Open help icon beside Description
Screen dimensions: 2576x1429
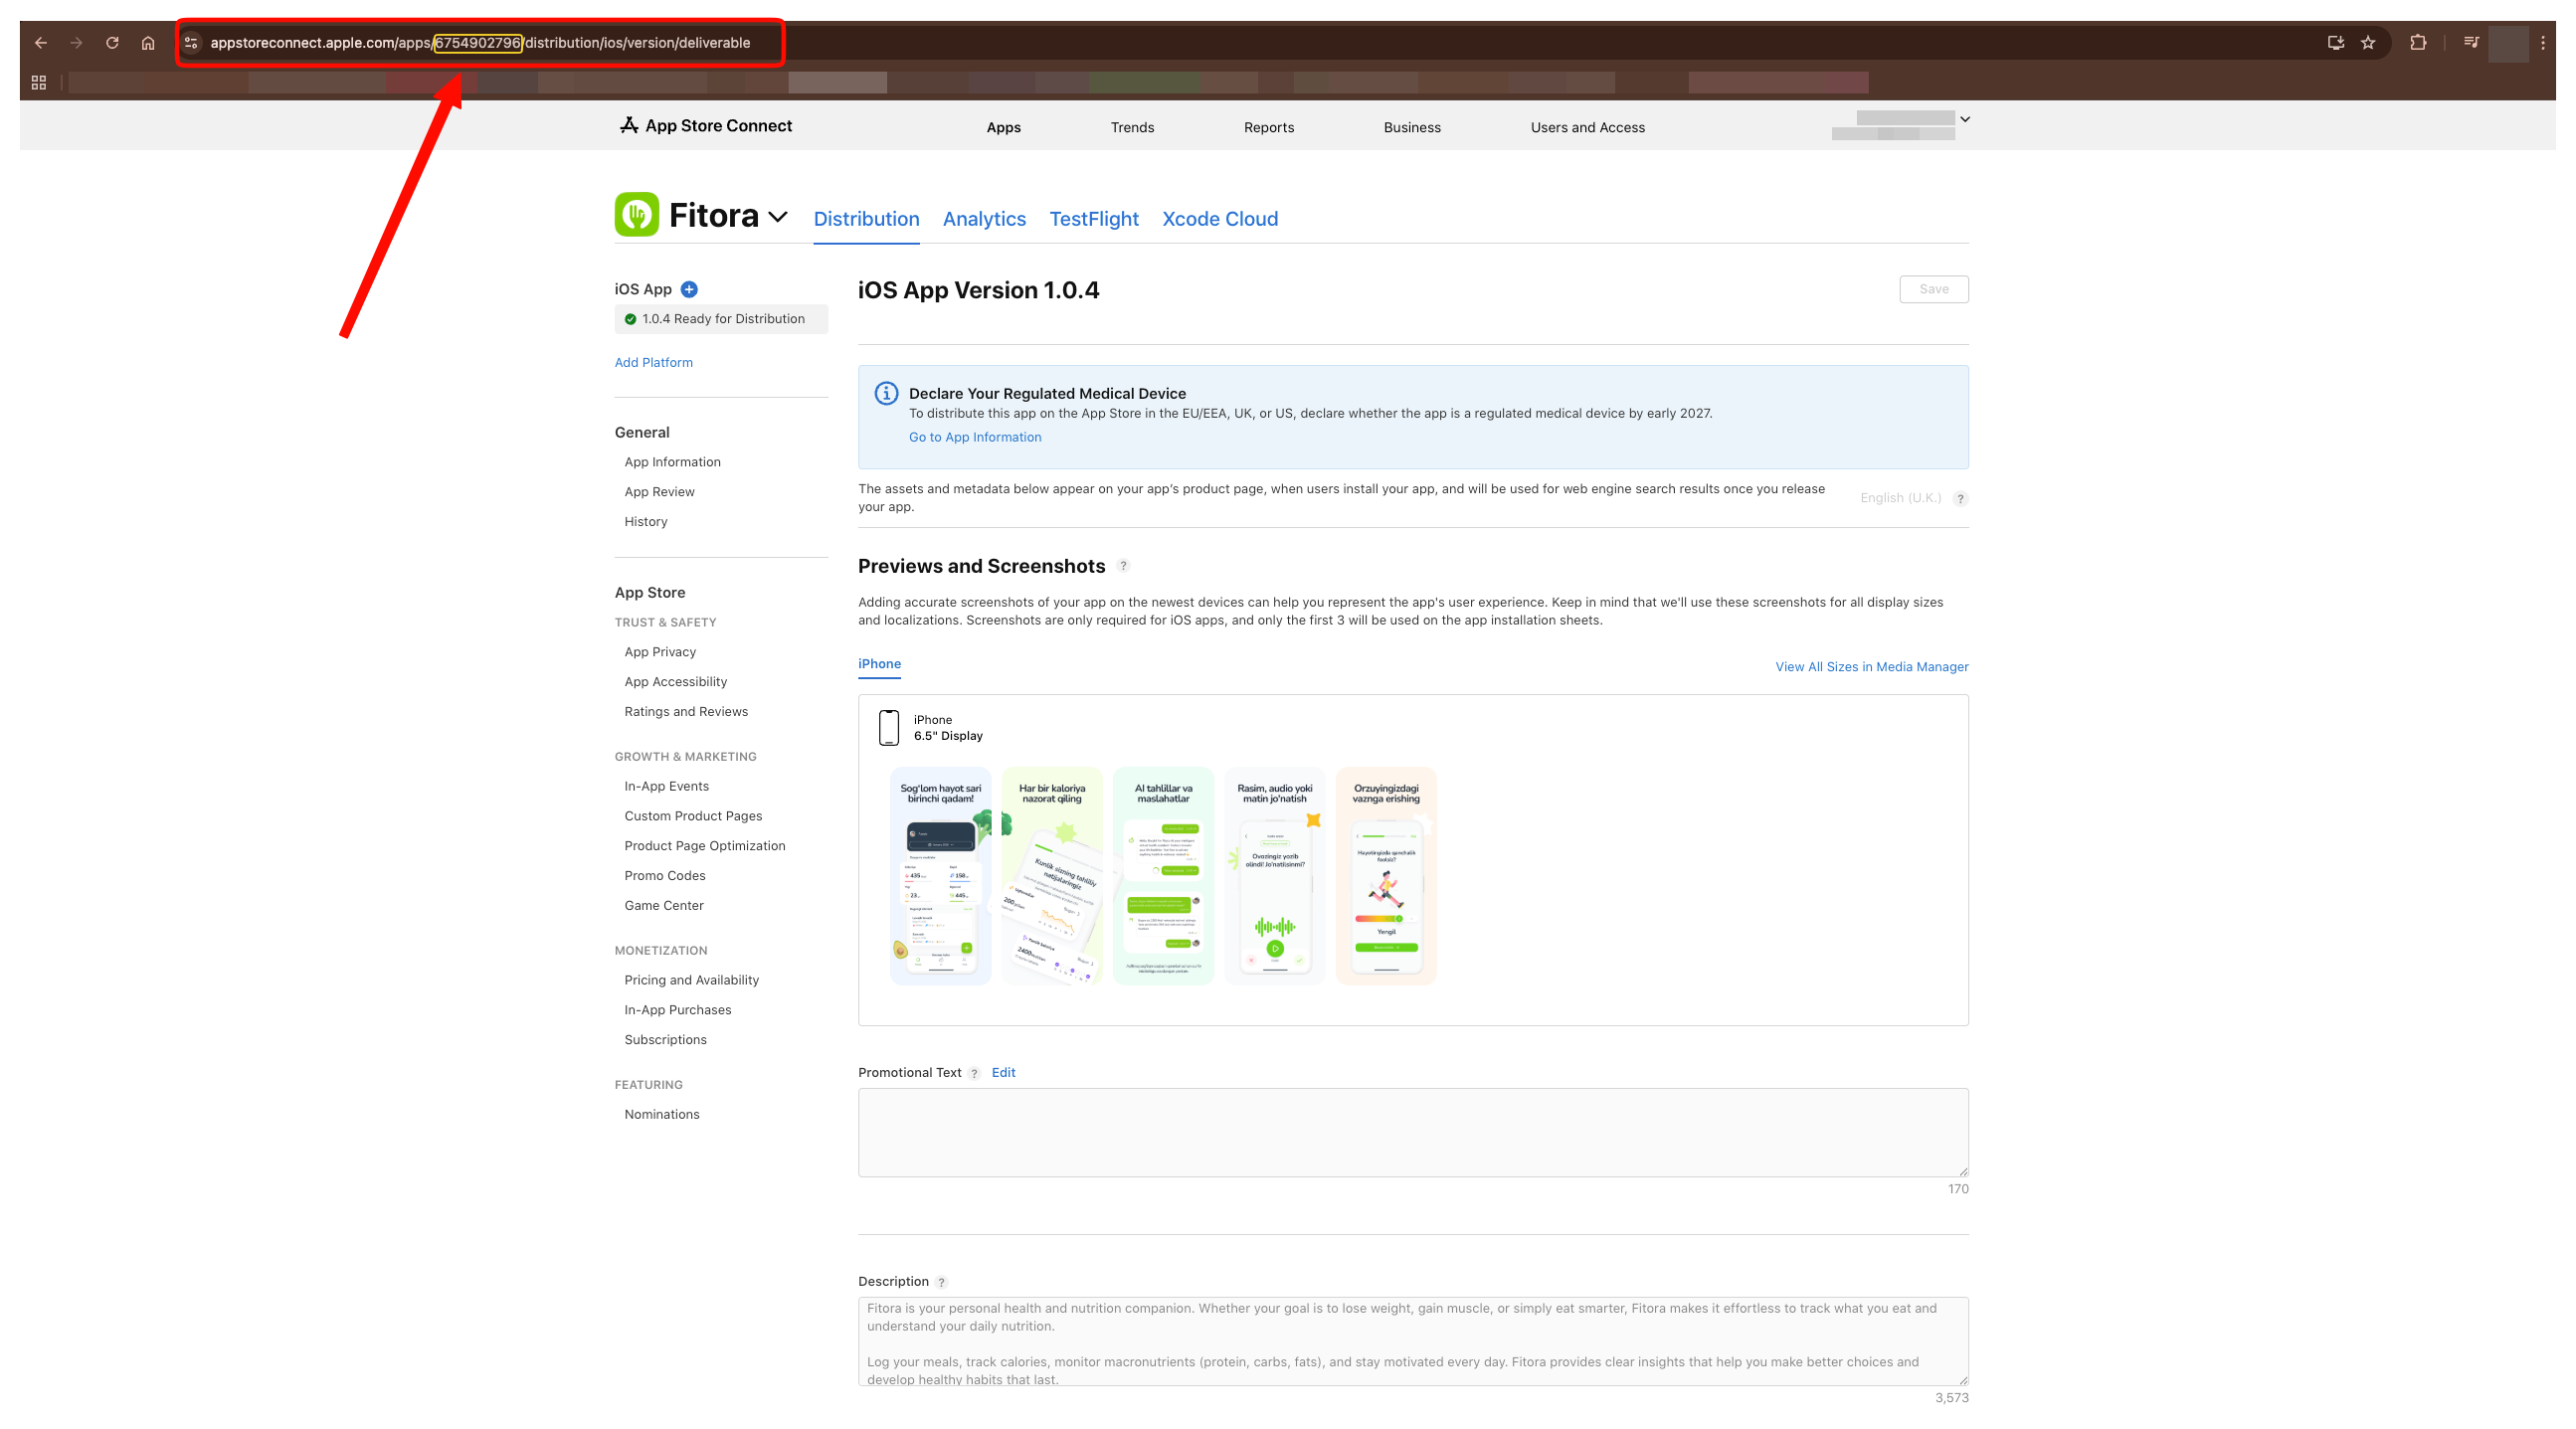click(941, 1283)
